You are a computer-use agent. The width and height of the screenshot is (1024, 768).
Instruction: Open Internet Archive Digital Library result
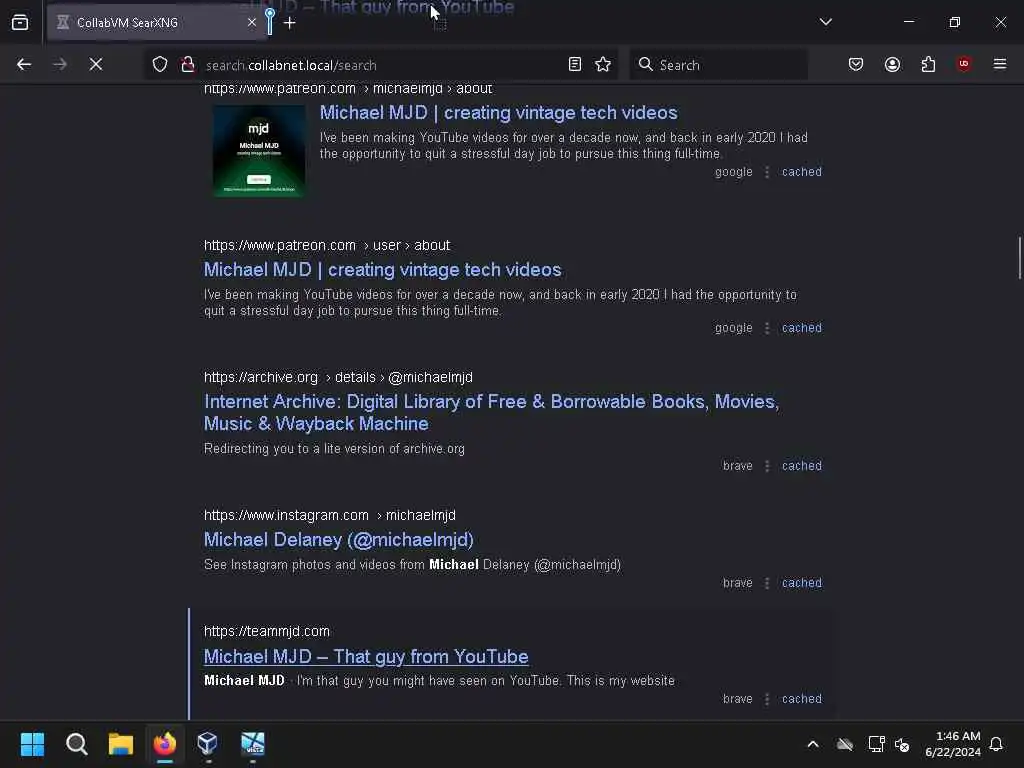pyautogui.click(x=491, y=413)
